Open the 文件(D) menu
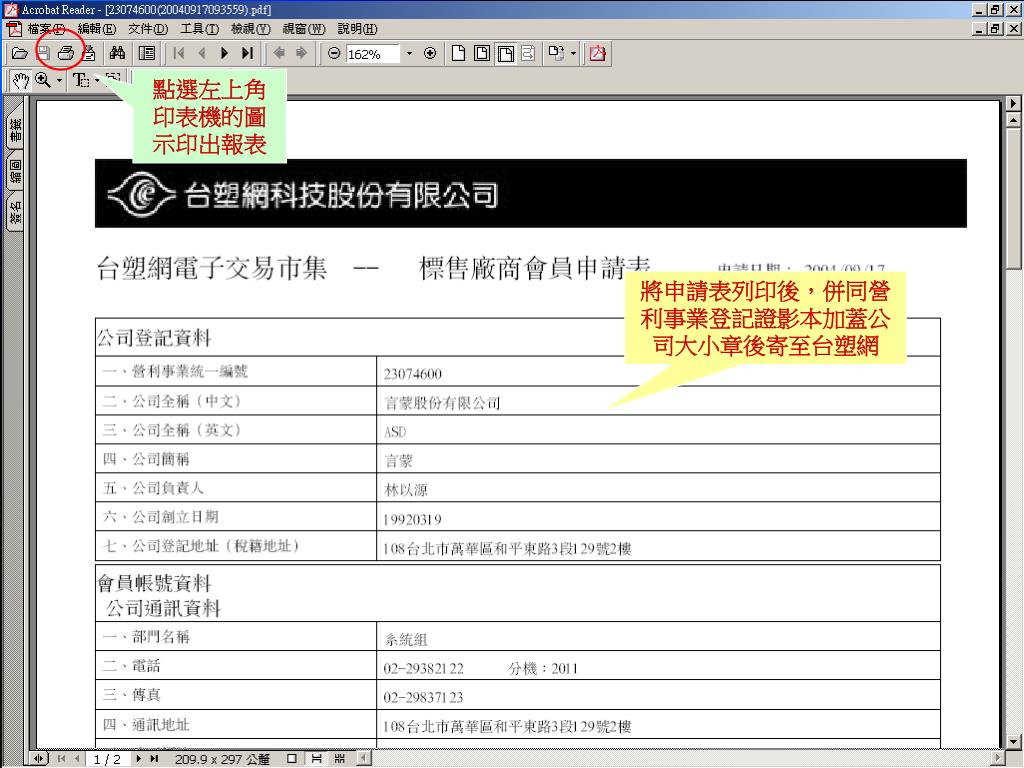The height and width of the screenshot is (768, 1024). 148,29
